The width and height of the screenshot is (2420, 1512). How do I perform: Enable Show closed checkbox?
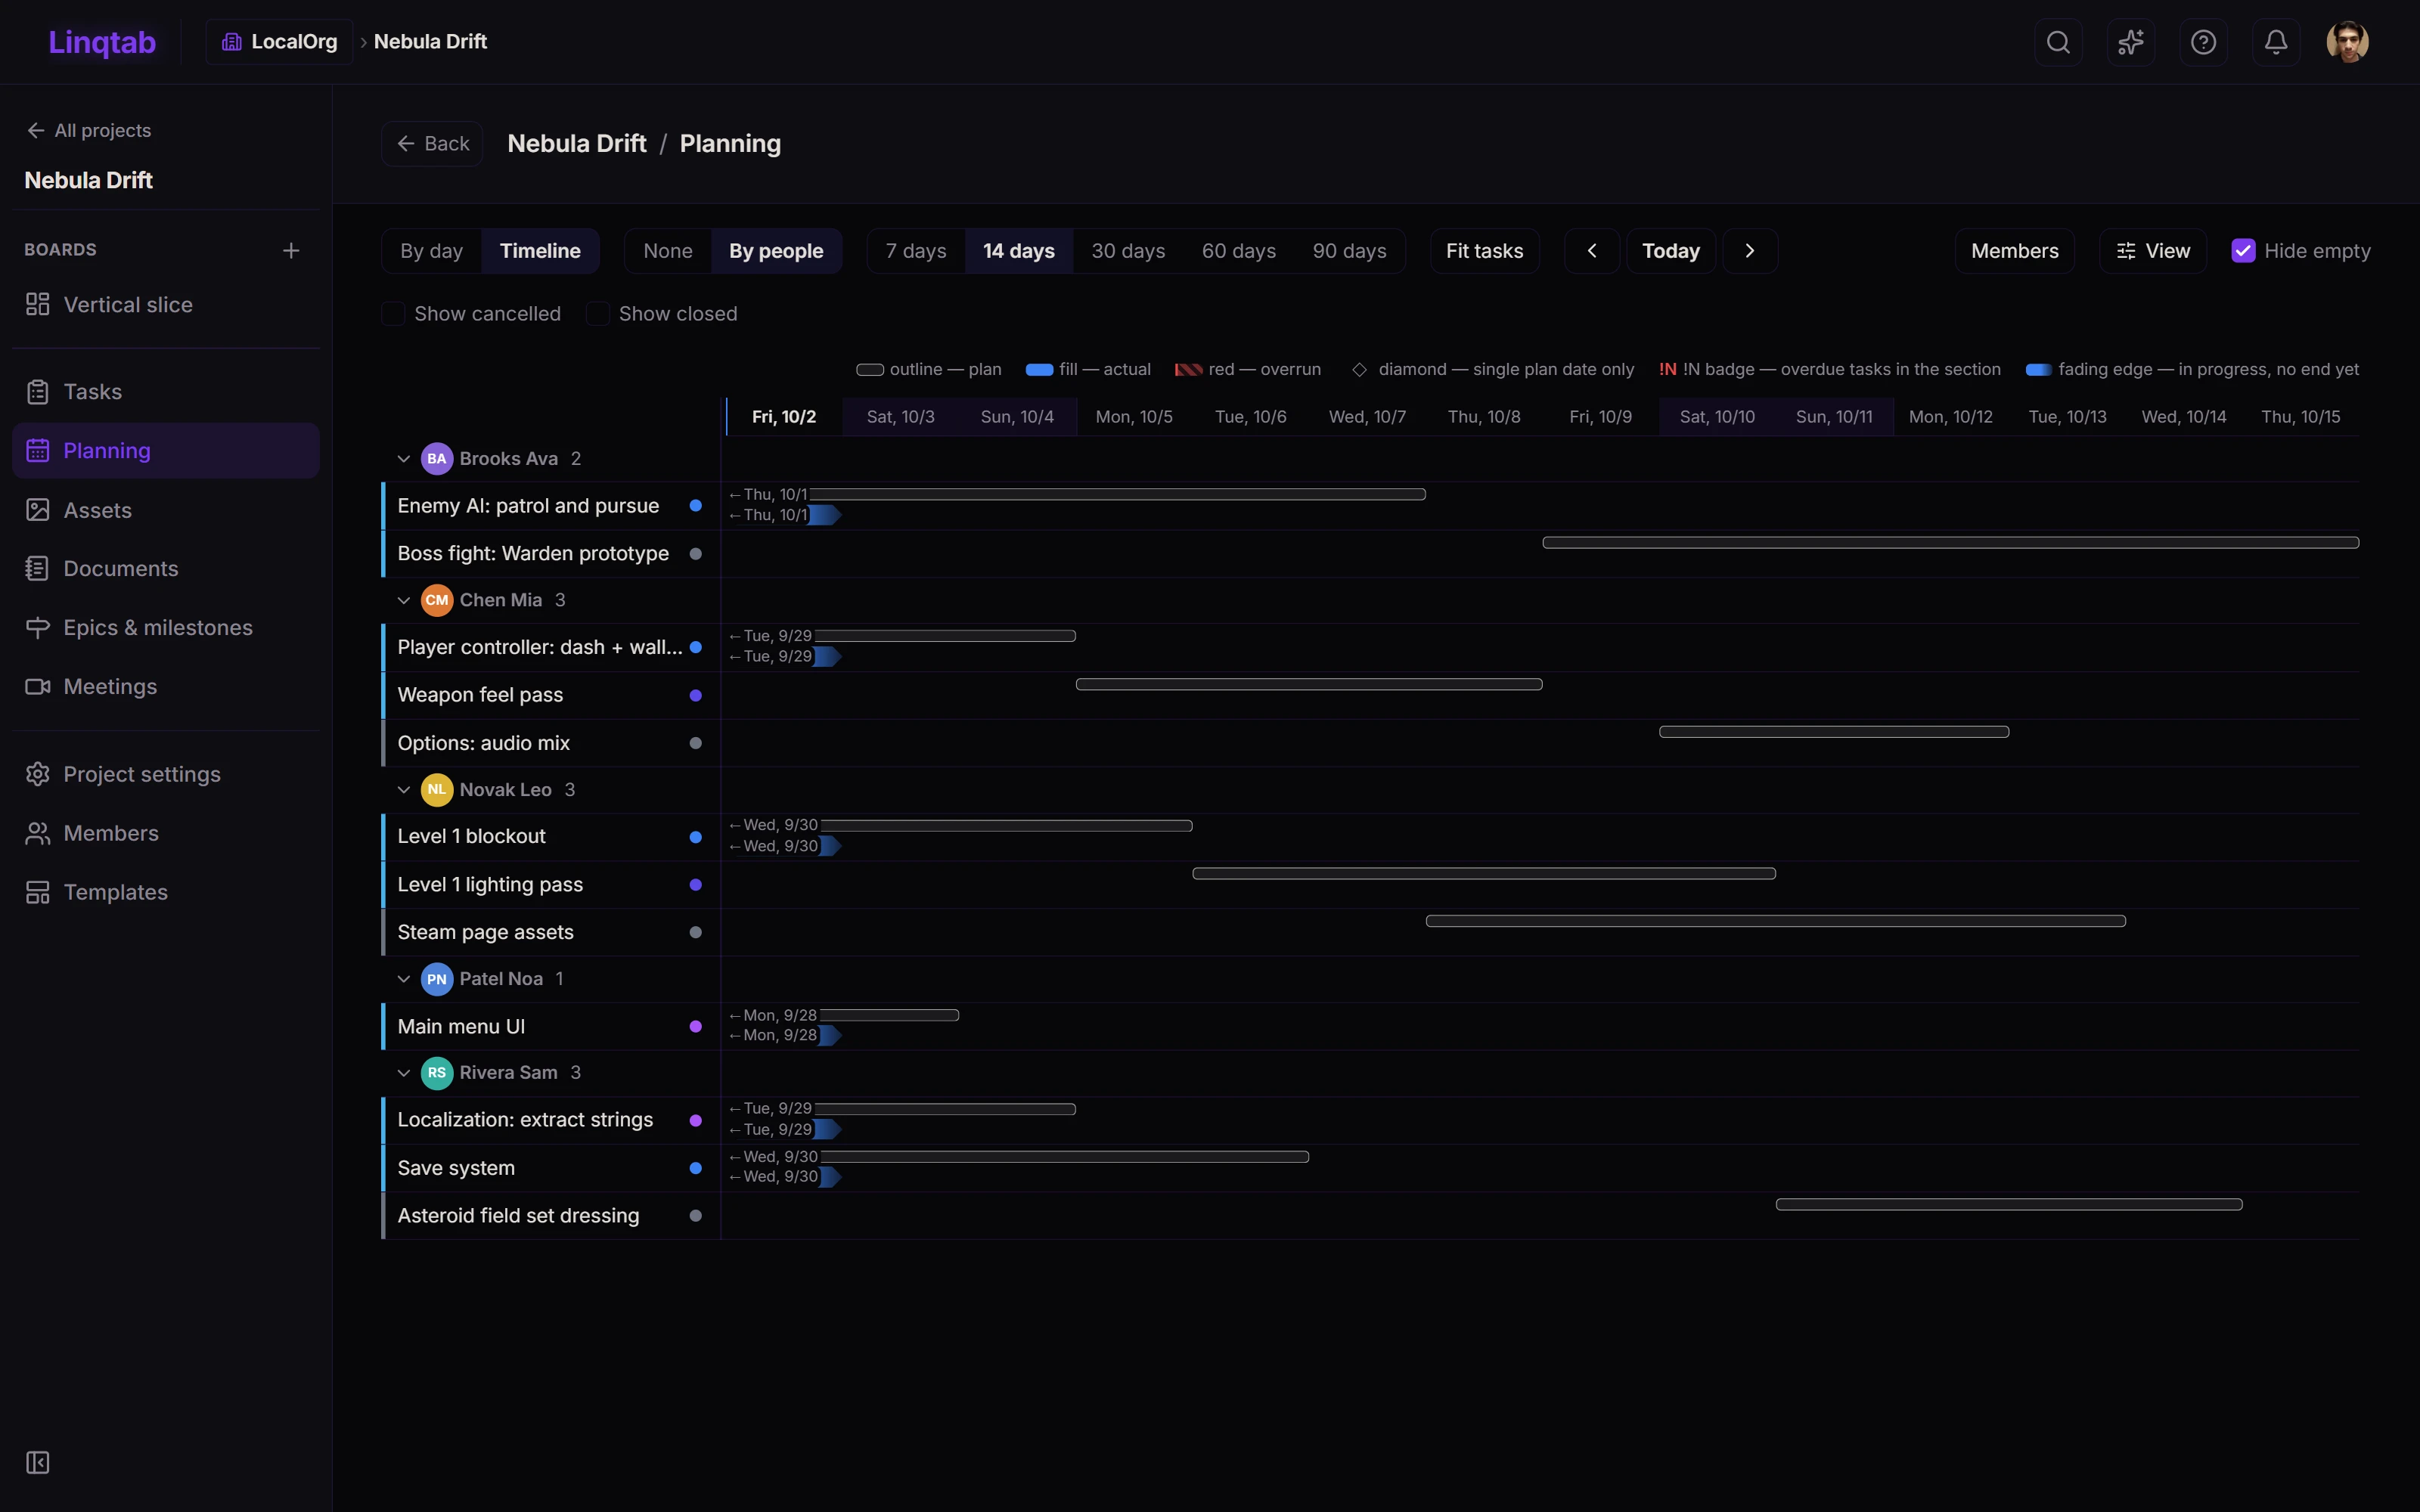(x=598, y=314)
